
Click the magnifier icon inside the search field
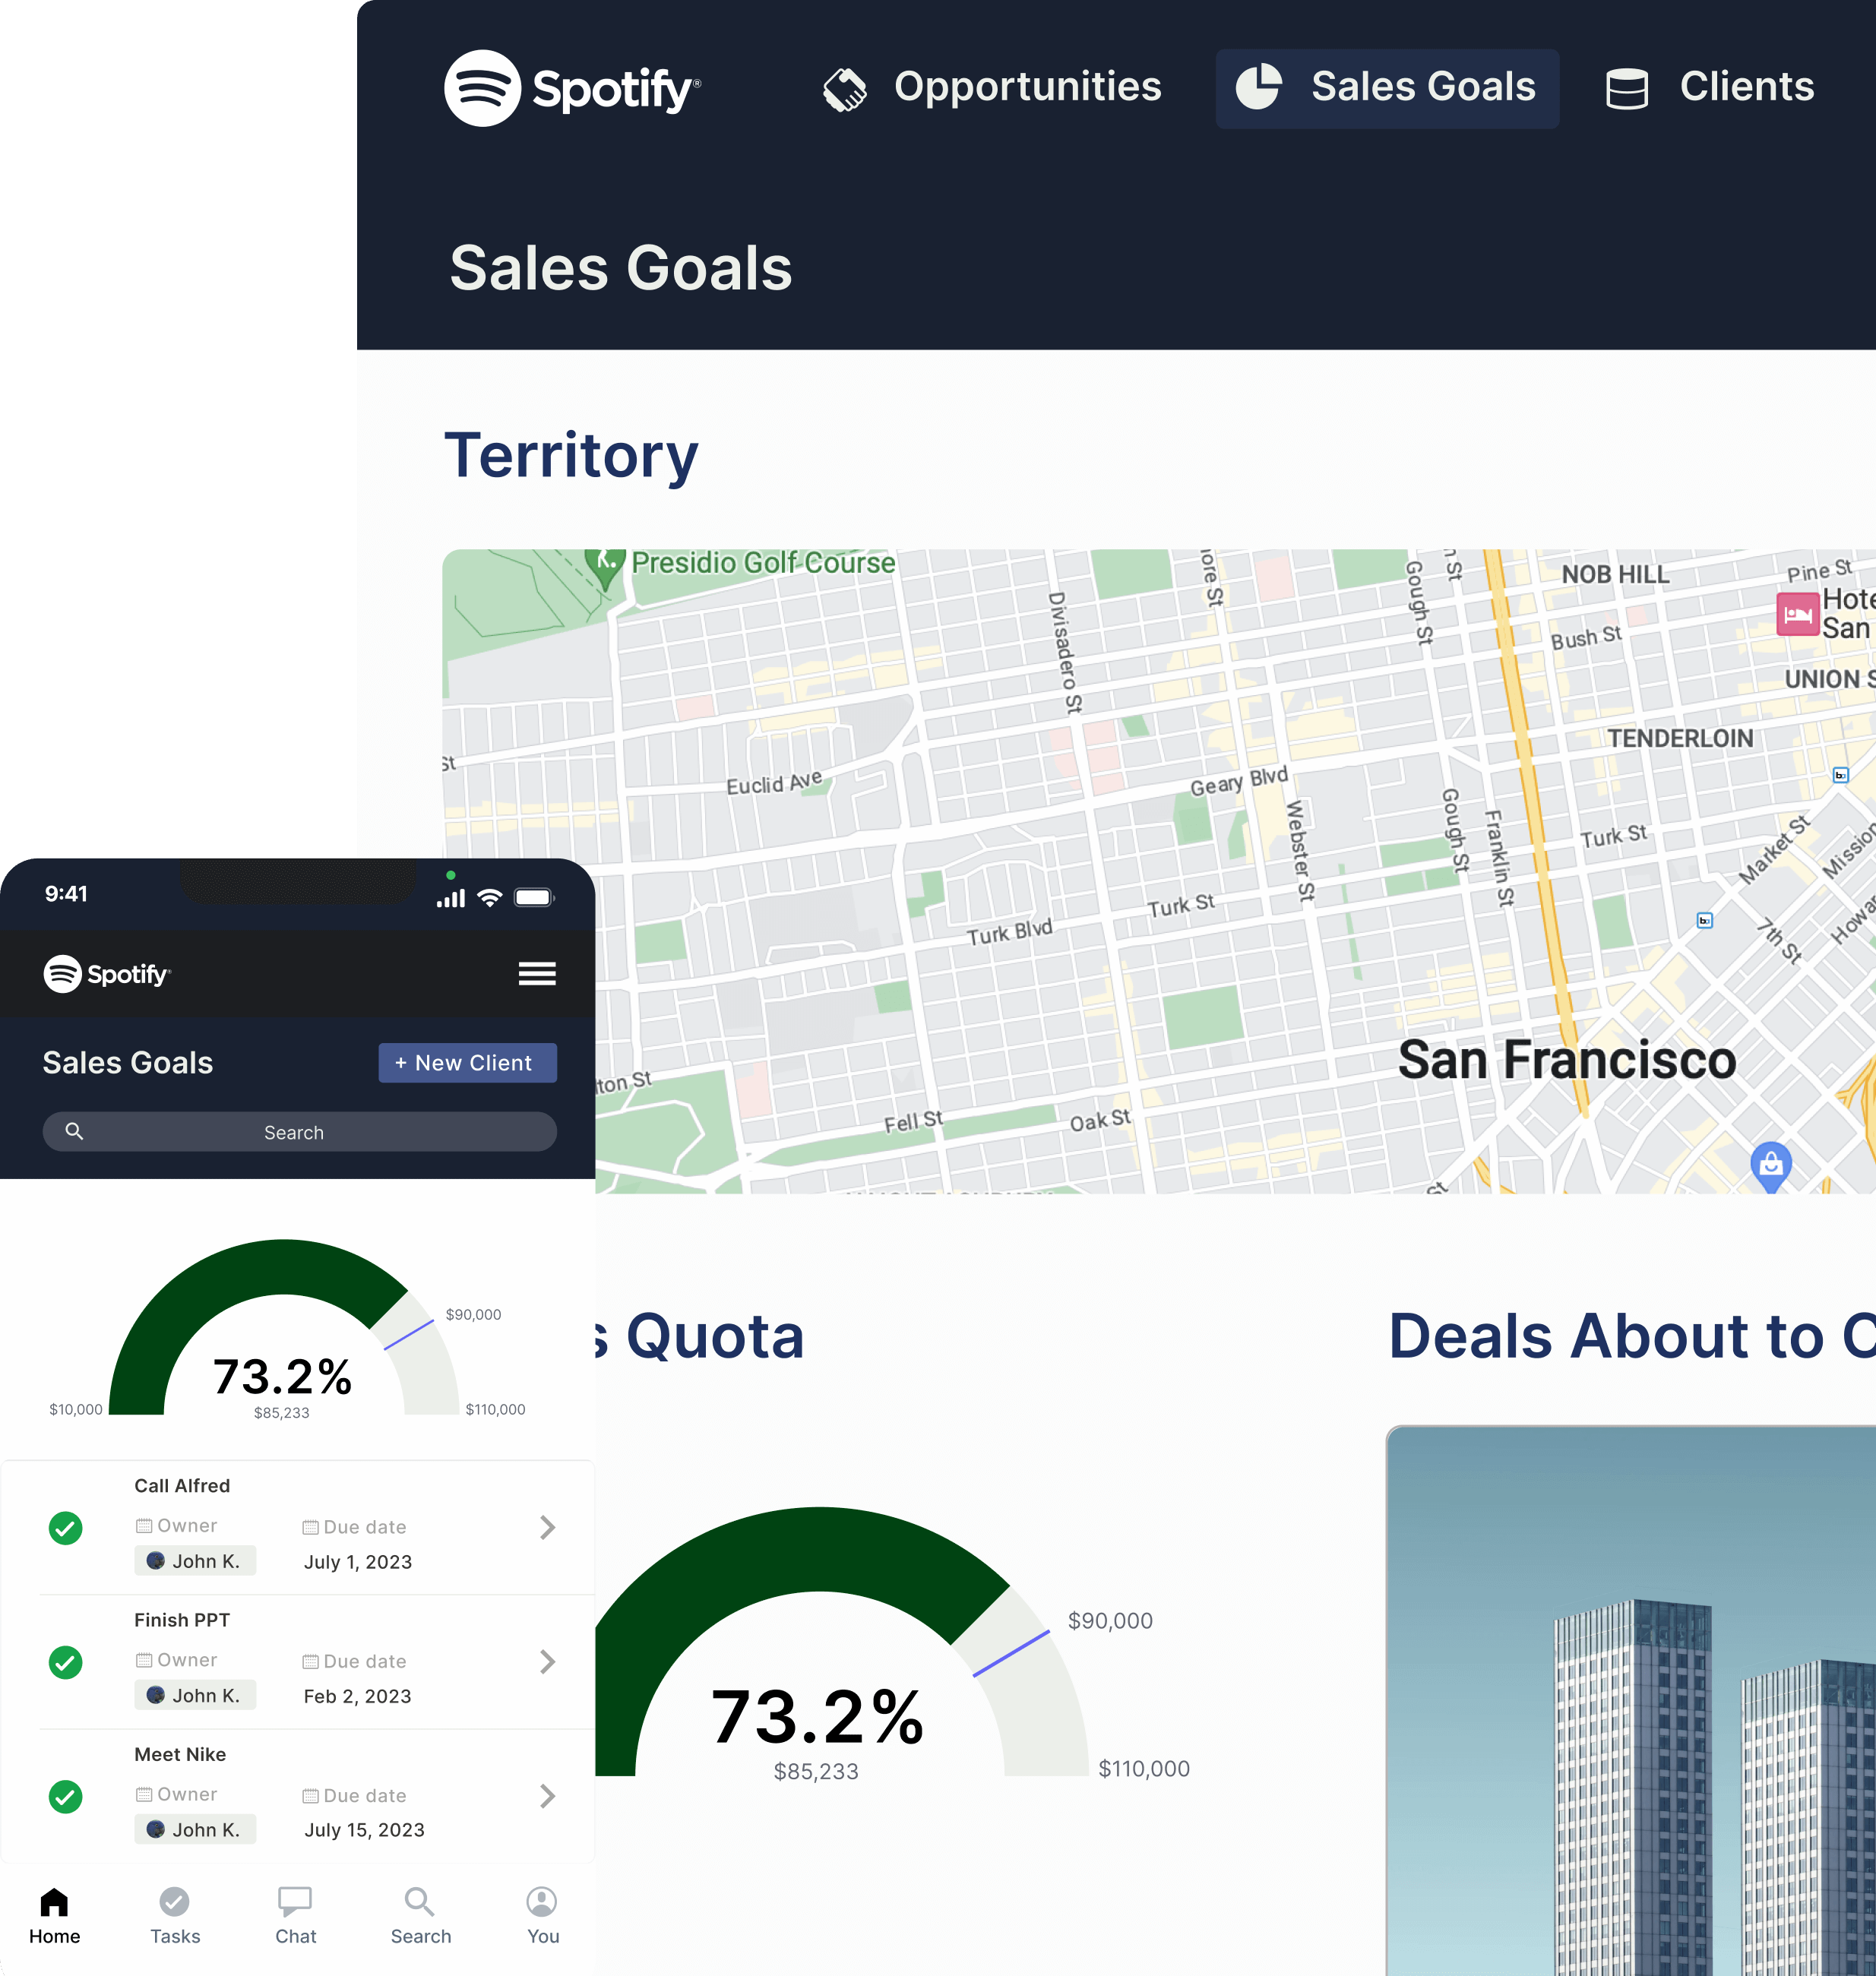(74, 1131)
